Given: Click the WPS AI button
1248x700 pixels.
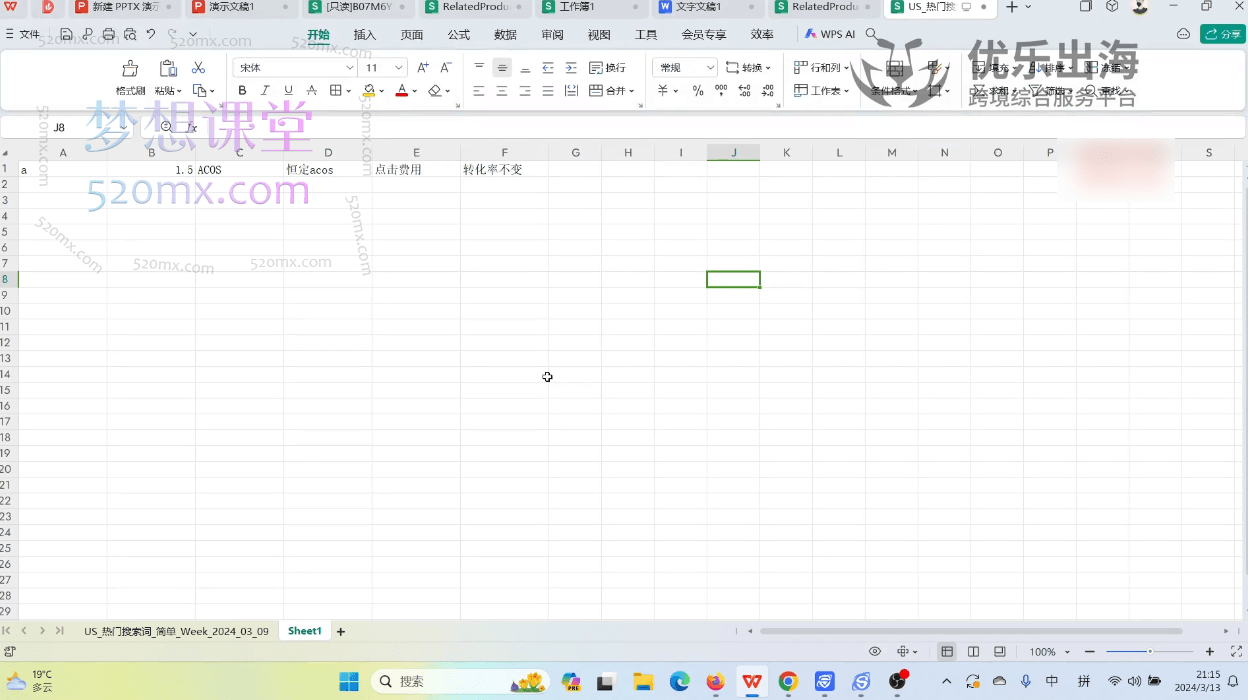Looking at the screenshot, I should click(829, 35).
